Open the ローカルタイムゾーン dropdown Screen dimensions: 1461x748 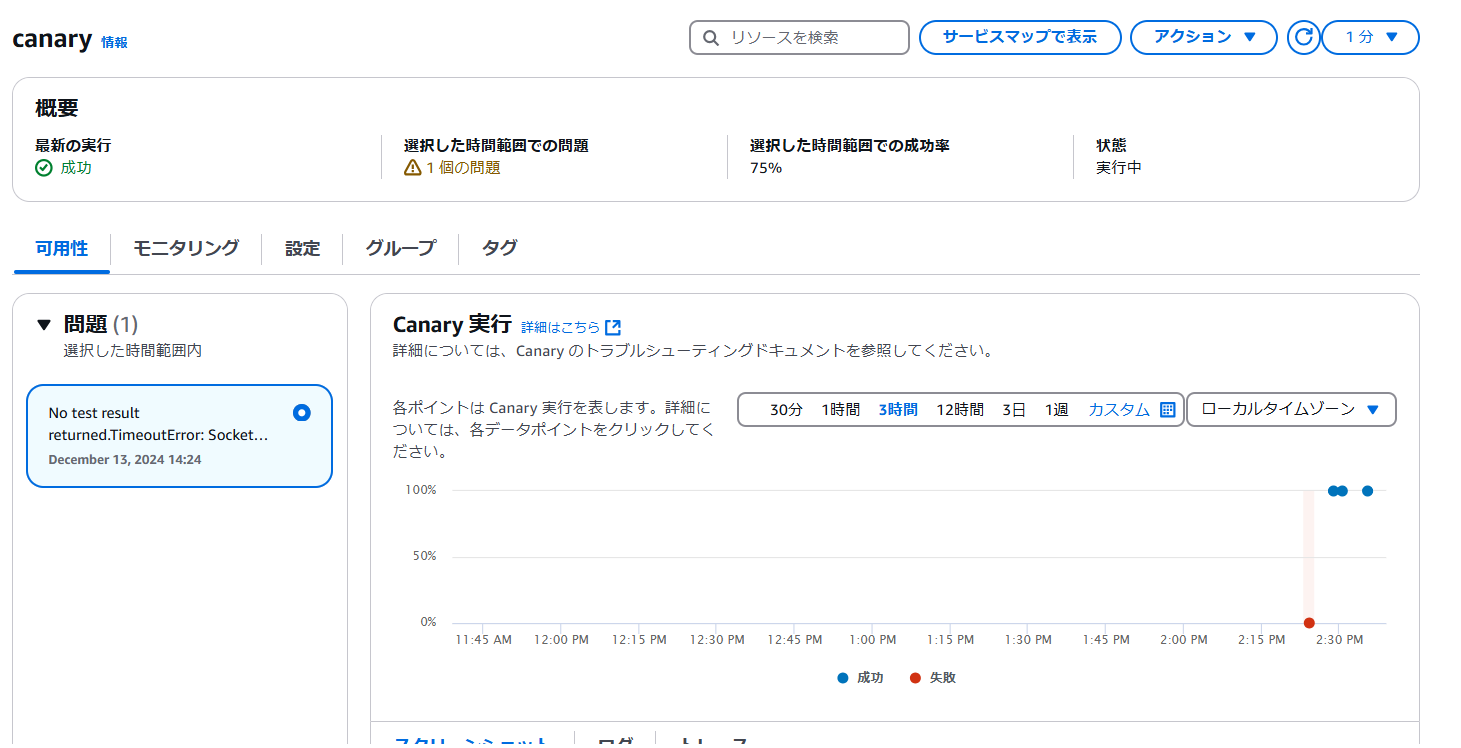tap(1290, 409)
